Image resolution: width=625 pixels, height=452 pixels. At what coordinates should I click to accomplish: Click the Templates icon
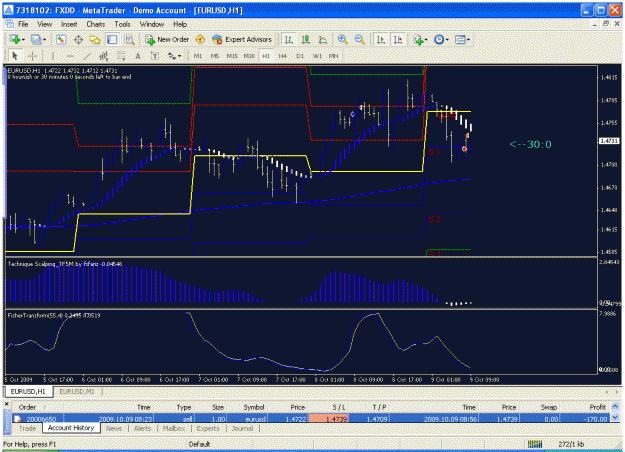pyautogui.click(x=460, y=39)
